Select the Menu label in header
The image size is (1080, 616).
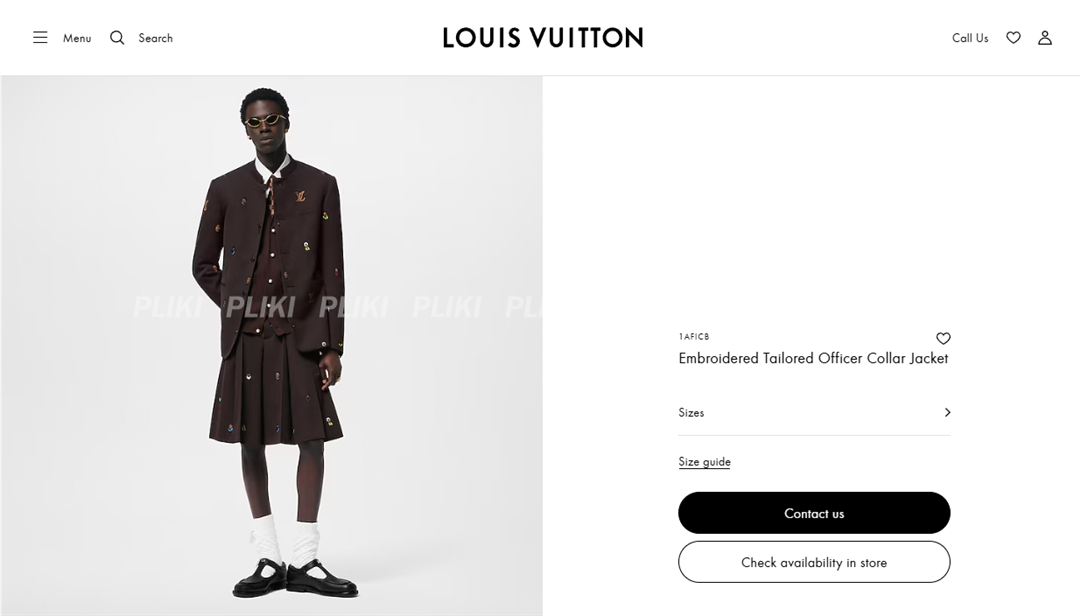coord(77,38)
